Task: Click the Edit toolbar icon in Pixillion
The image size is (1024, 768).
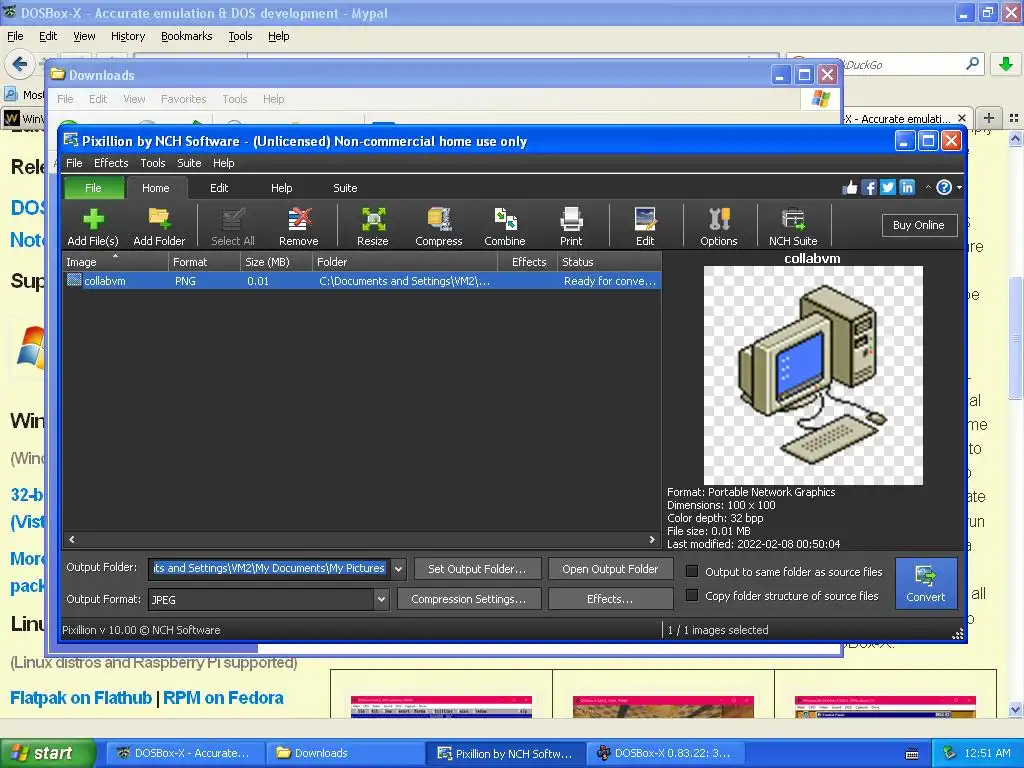Action: pyautogui.click(x=645, y=227)
